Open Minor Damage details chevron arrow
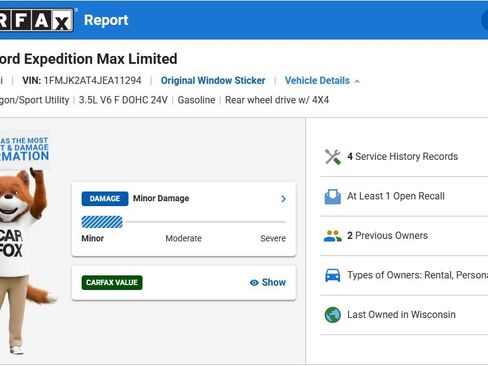The image size is (488, 366). 283,199
